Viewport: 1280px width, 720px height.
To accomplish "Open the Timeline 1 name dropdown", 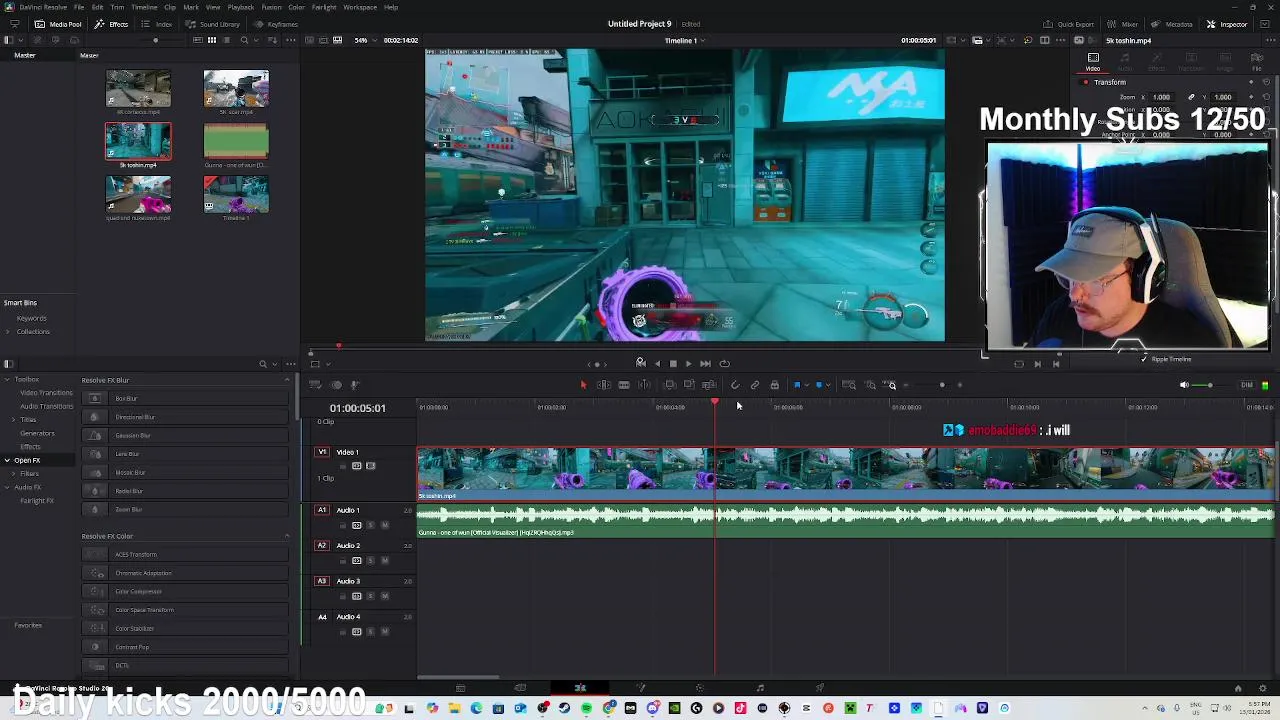I will pos(685,40).
